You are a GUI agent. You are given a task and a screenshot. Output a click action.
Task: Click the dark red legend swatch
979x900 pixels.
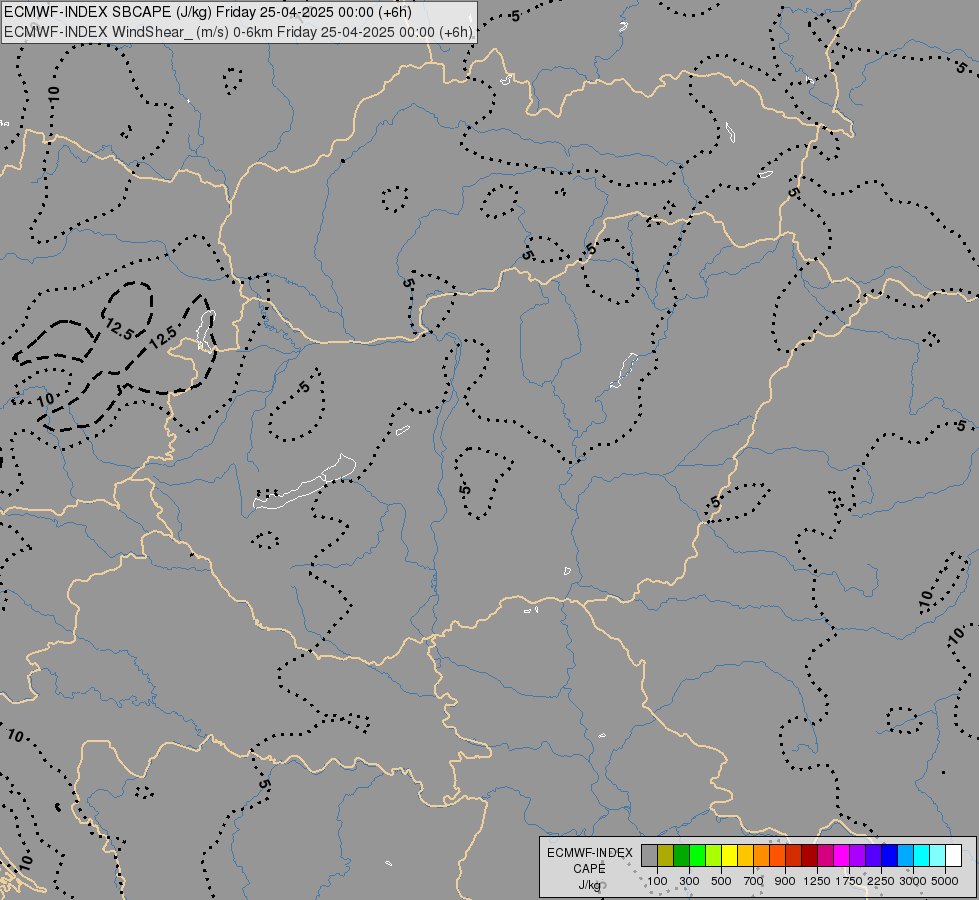coord(810,855)
